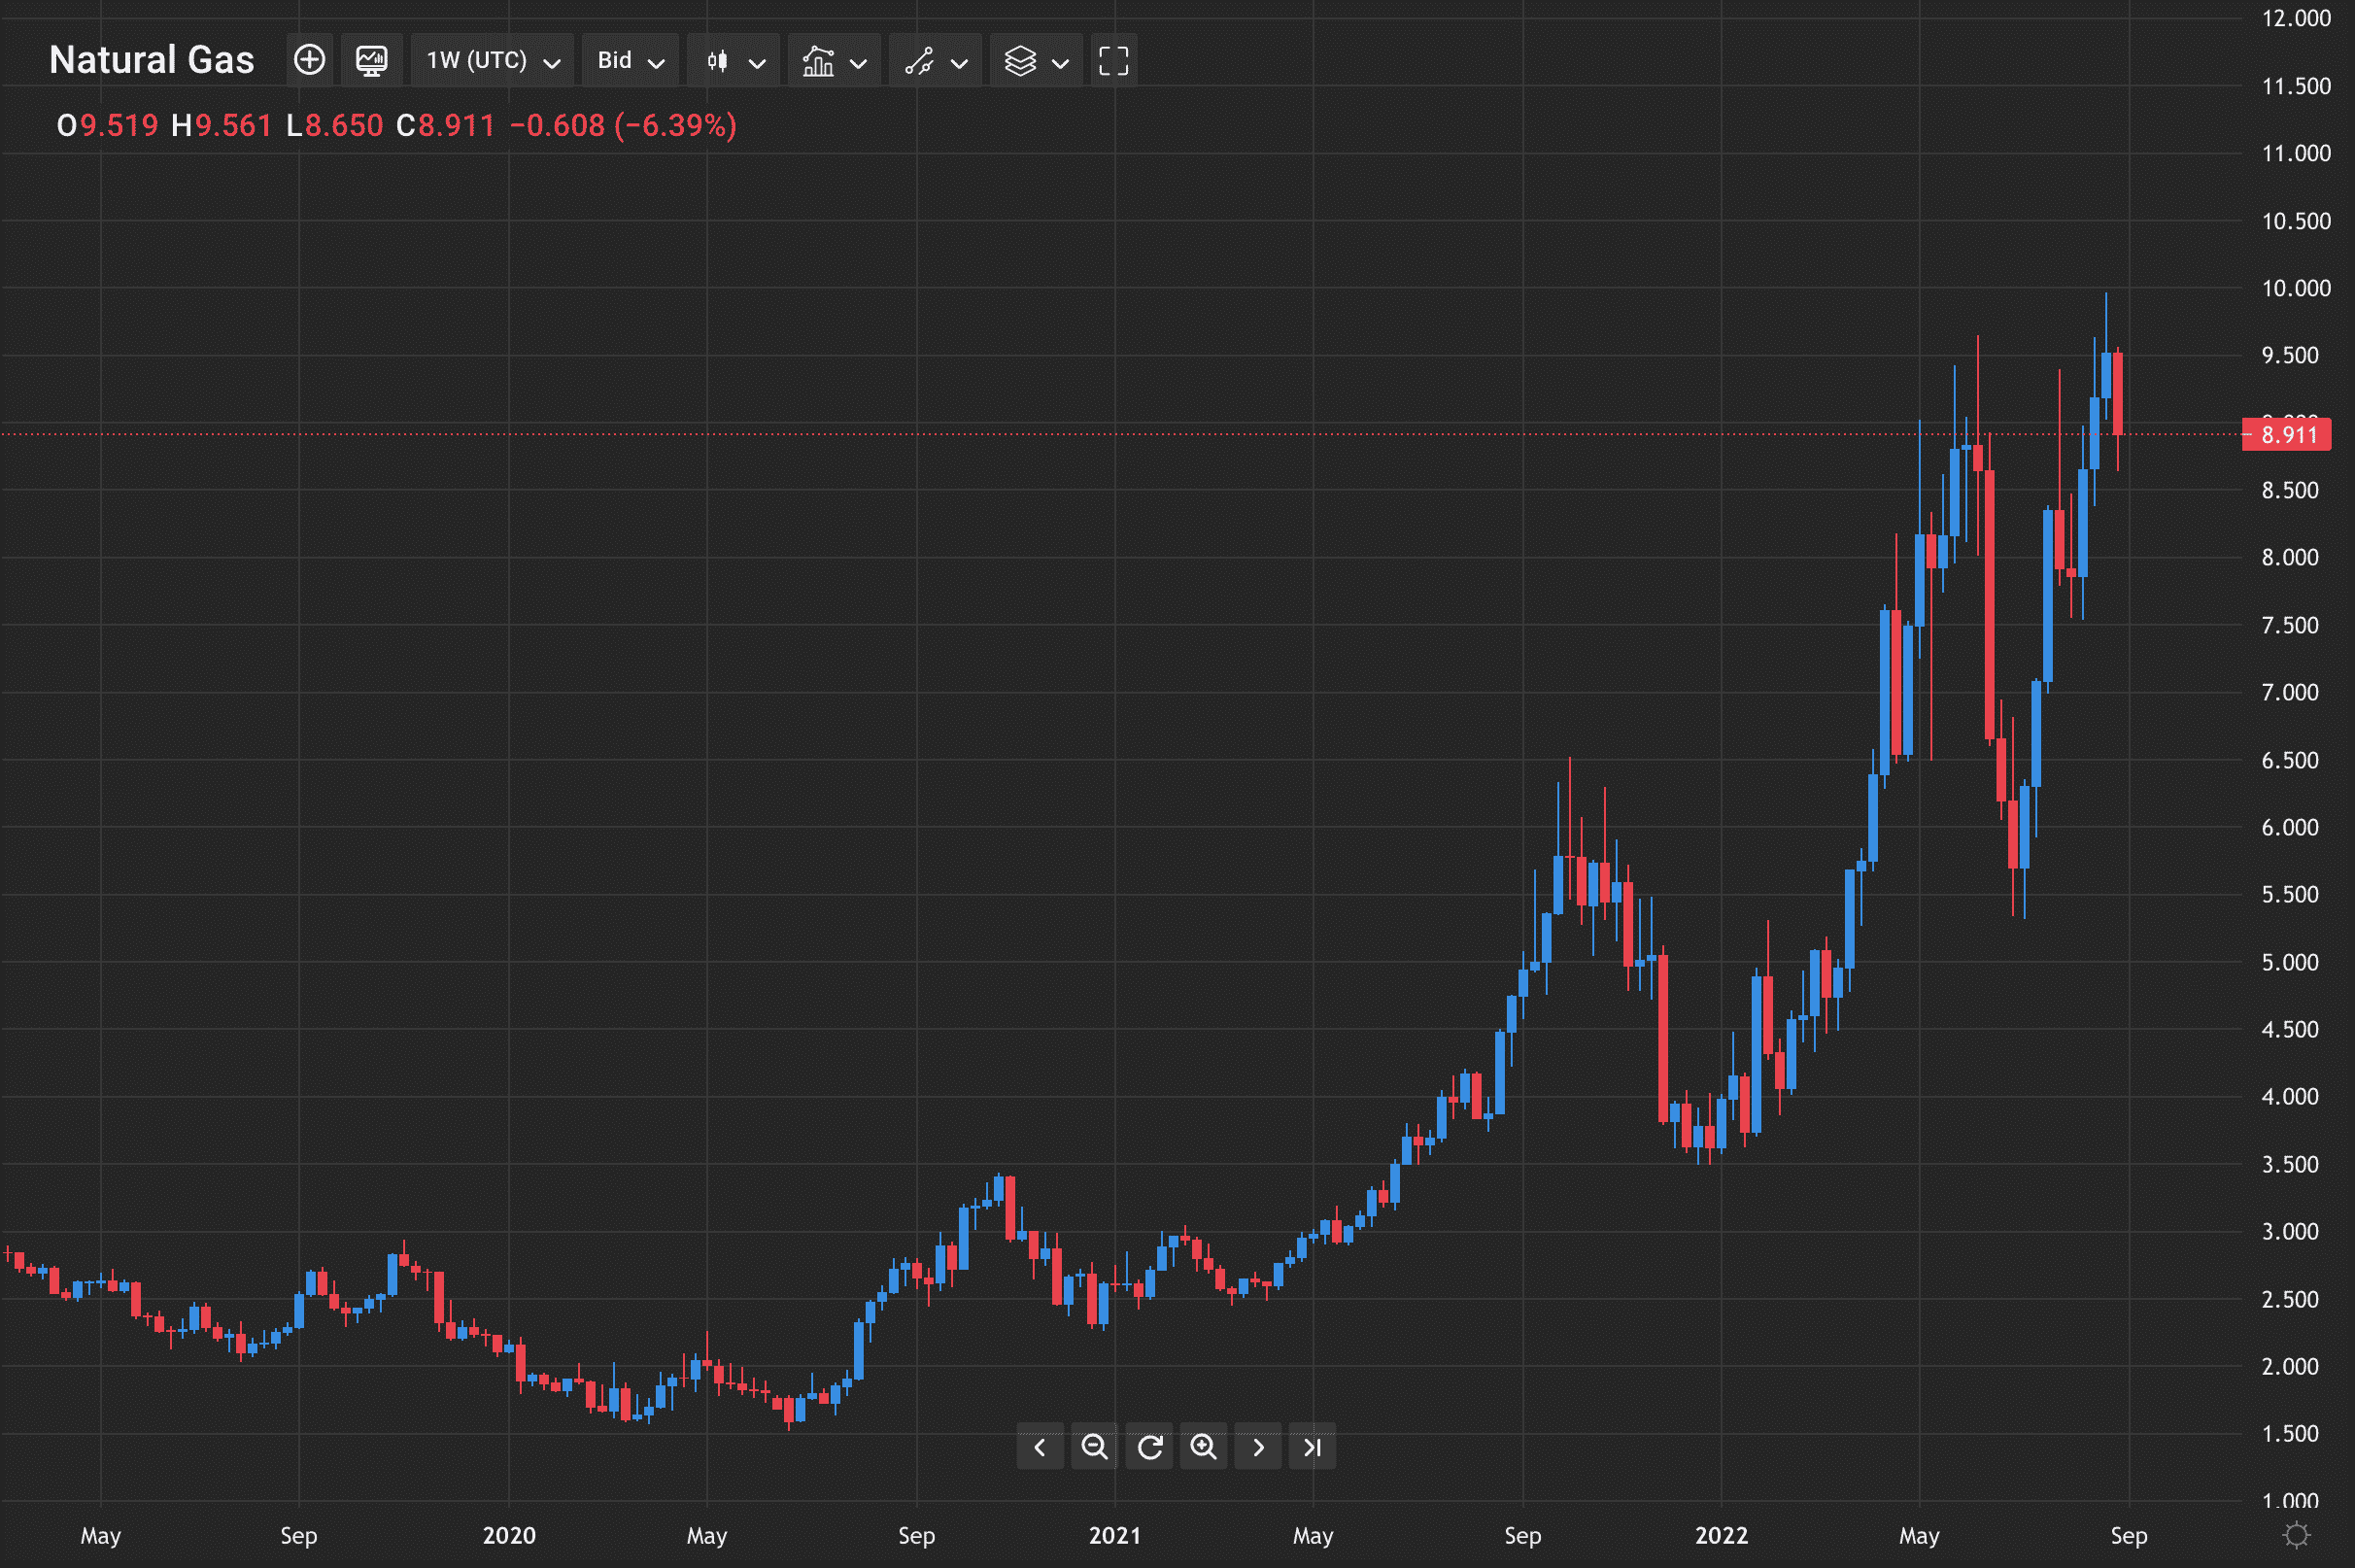
Task: Zoom out the chart
Action: 1094,1446
